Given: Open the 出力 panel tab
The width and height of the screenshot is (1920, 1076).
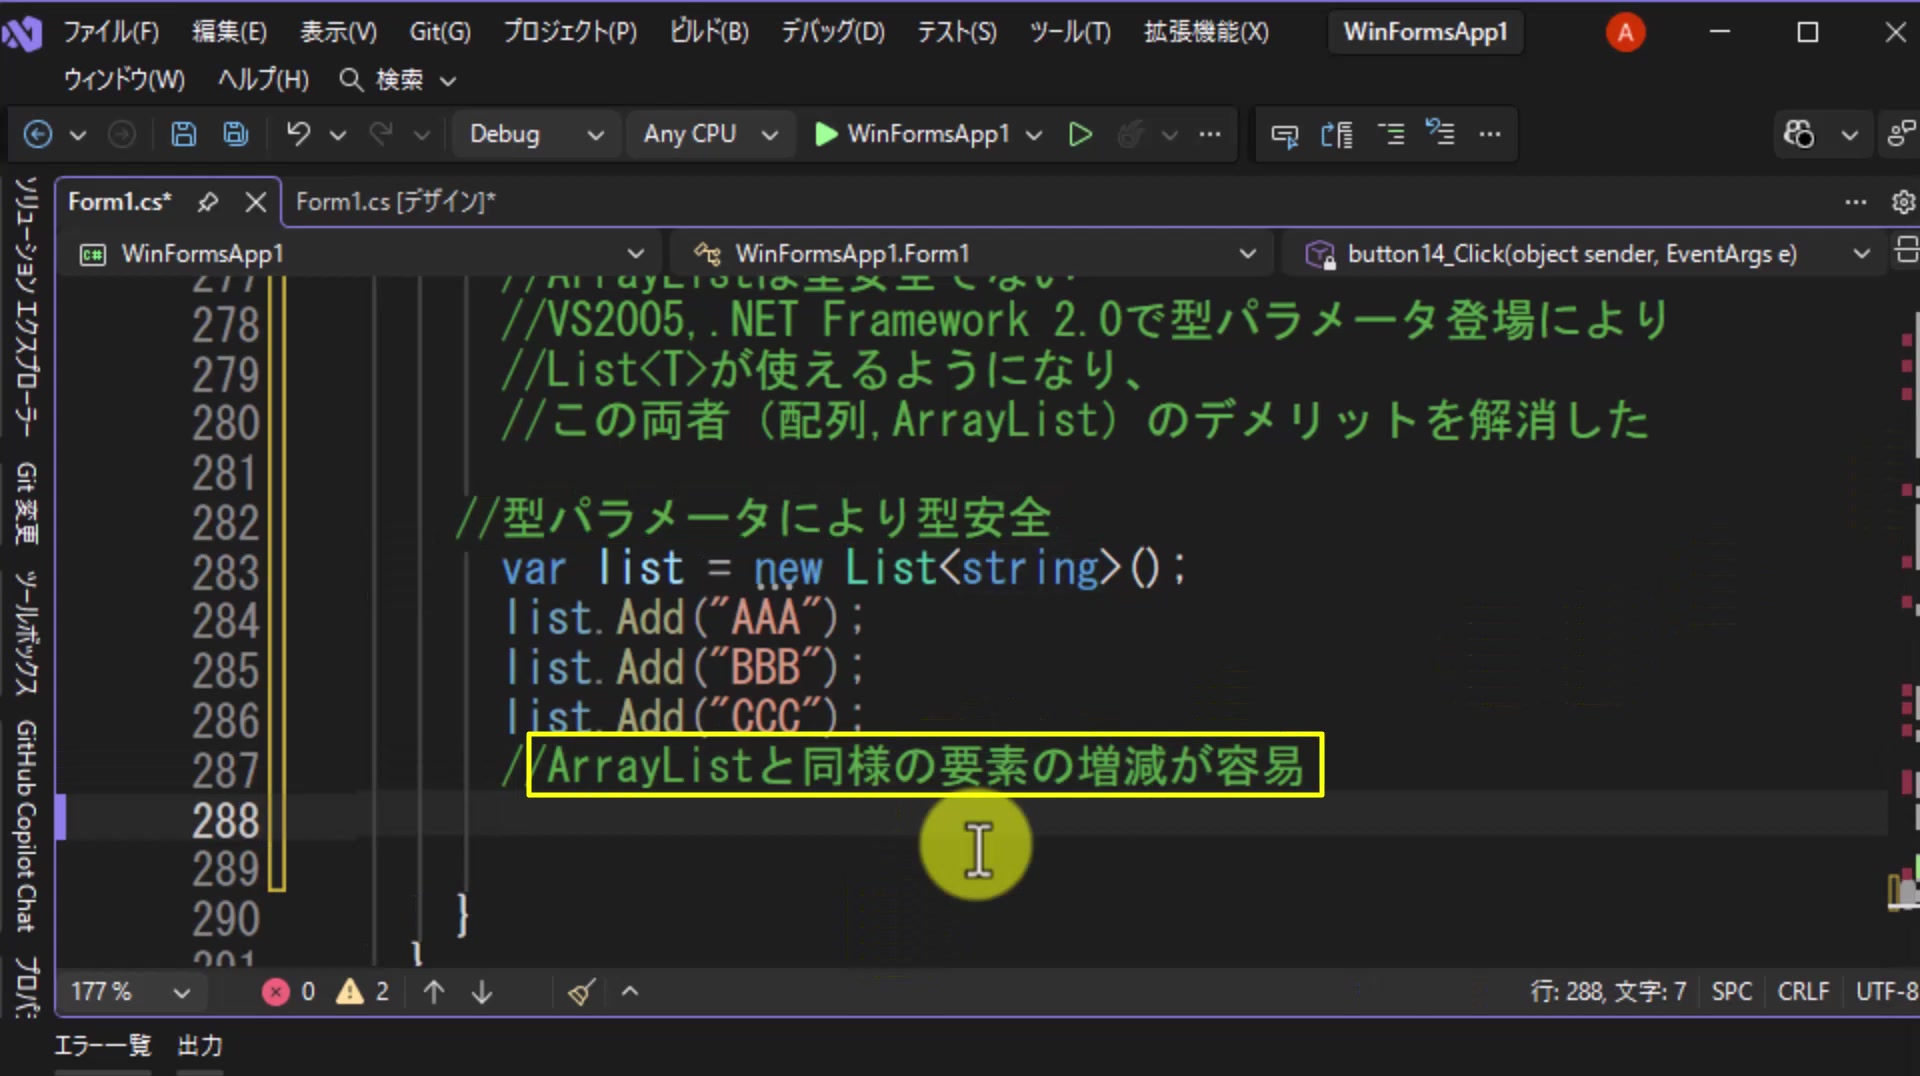Looking at the screenshot, I should [x=200, y=1045].
